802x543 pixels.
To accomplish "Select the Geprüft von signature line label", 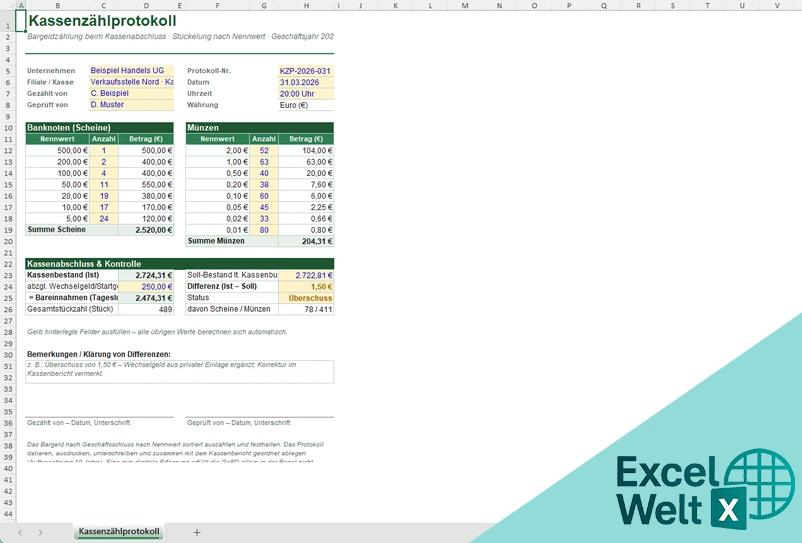I will coord(238,423).
